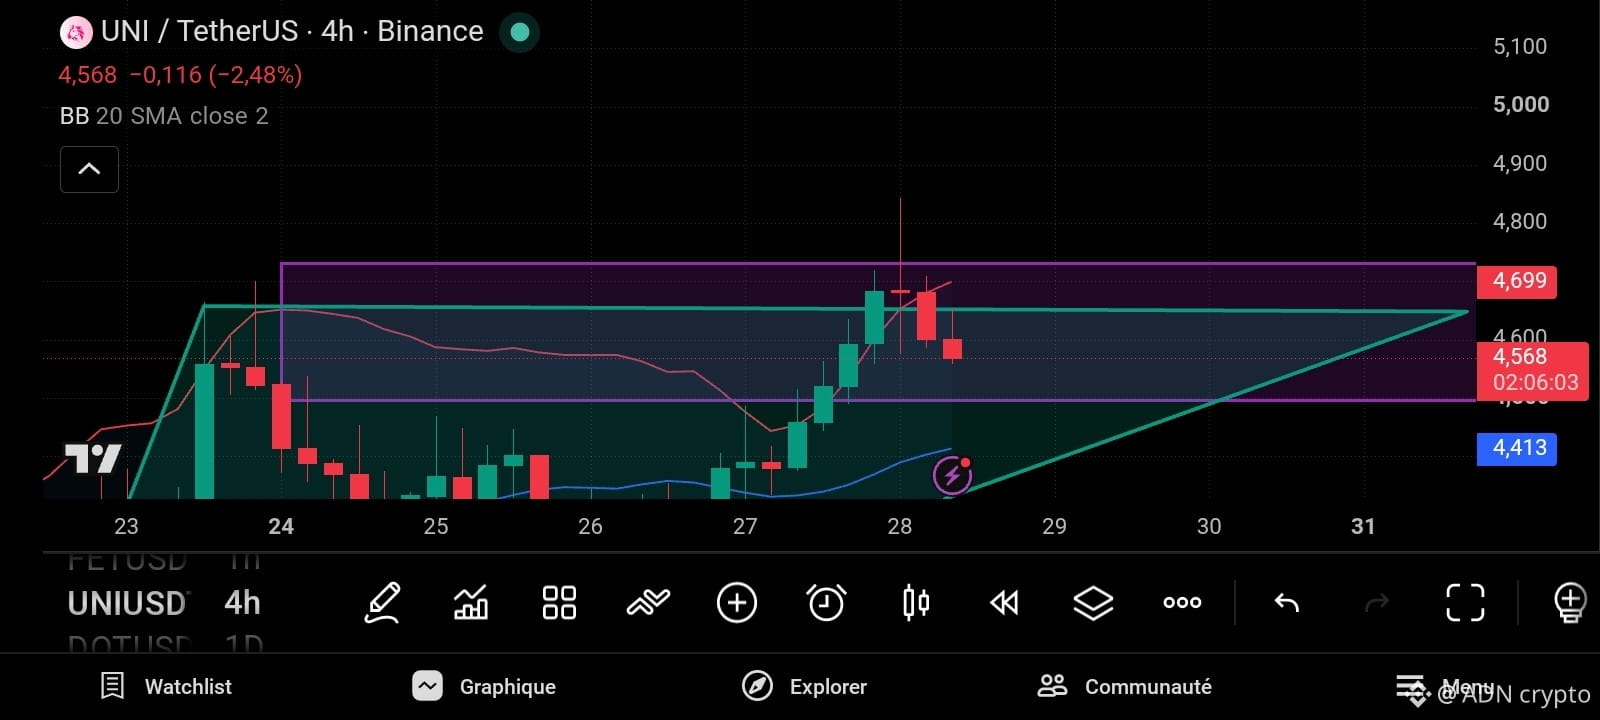Open the indicators chart icon
1600x720 pixels.
[x=471, y=603]
